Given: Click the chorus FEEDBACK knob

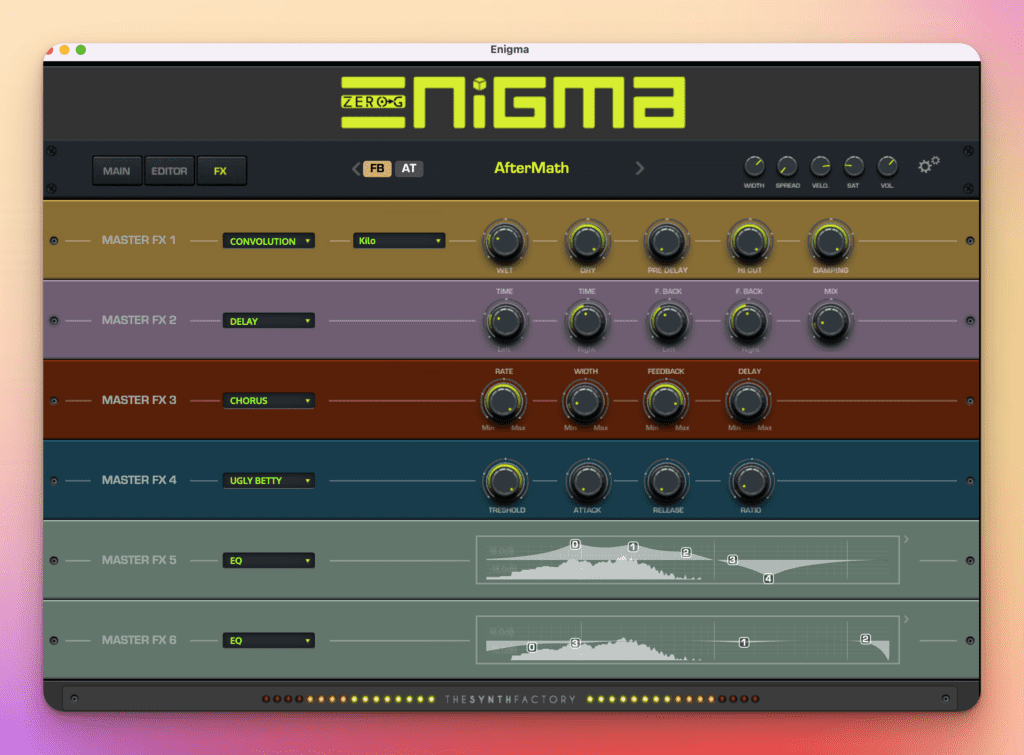Looking at the screenshot, I should click(x=666, y=402).
